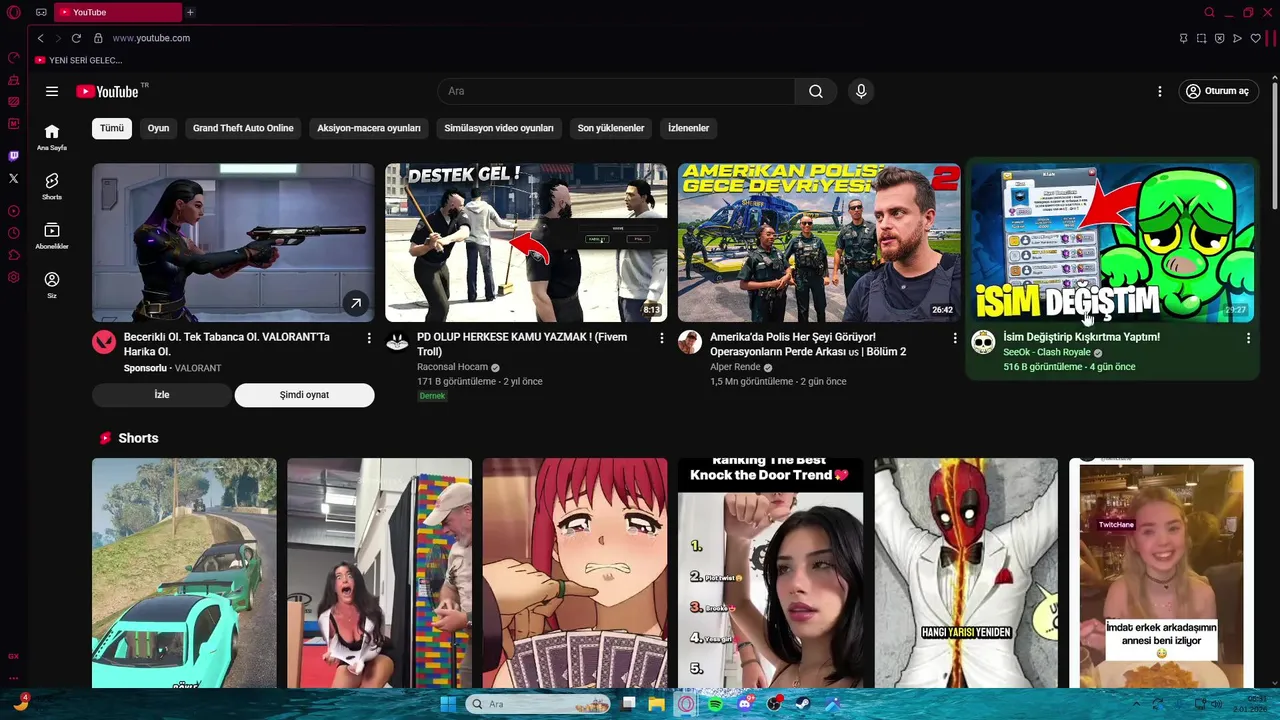1280x720 pixels.
Task: Reload the YouTube page
Action: pyautogui.click(x=76, y=38)
